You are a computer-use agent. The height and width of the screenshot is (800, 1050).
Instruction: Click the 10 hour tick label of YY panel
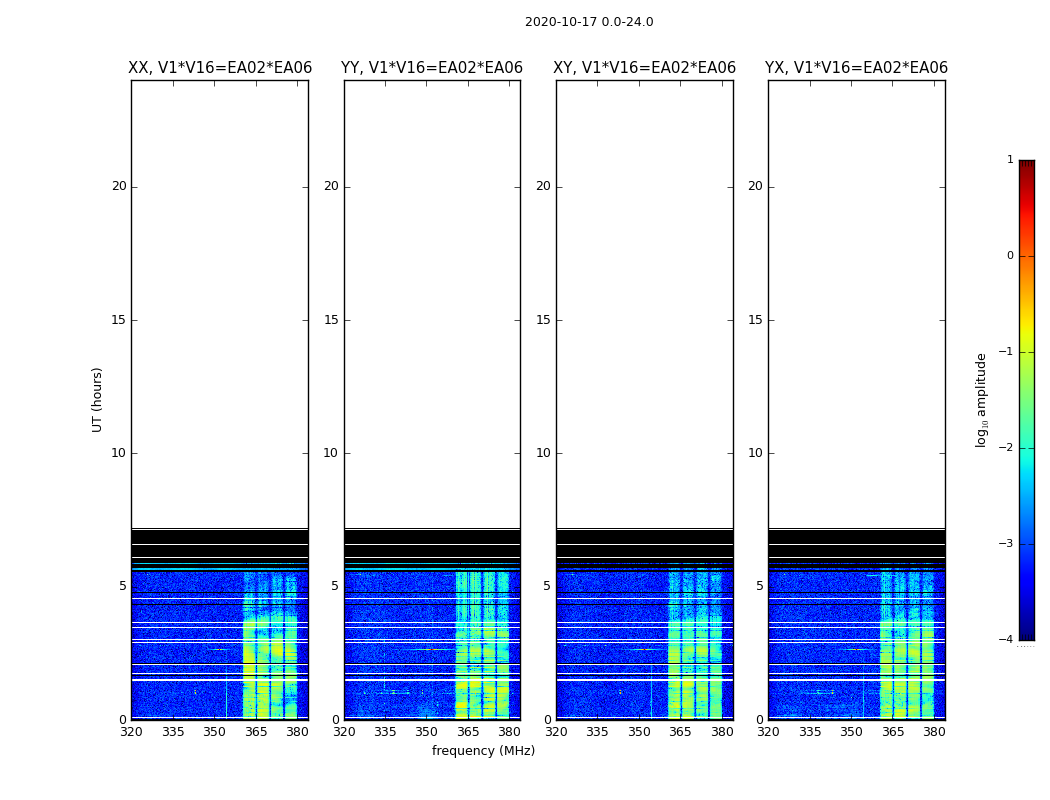(330, 453)
